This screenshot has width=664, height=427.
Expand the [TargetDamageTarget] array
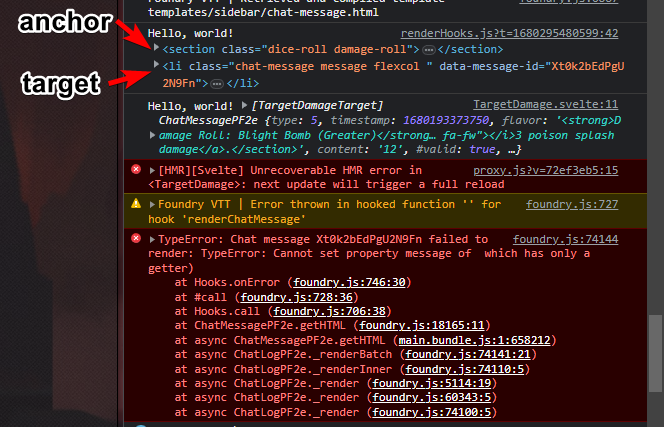tap(244, 105)
